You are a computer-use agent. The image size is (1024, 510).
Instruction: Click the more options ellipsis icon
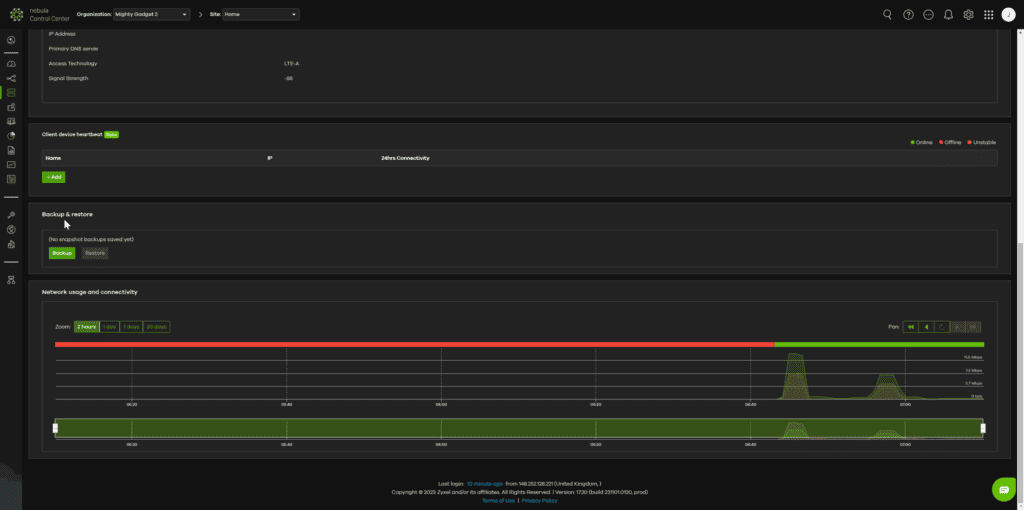(x=928, y=15)
